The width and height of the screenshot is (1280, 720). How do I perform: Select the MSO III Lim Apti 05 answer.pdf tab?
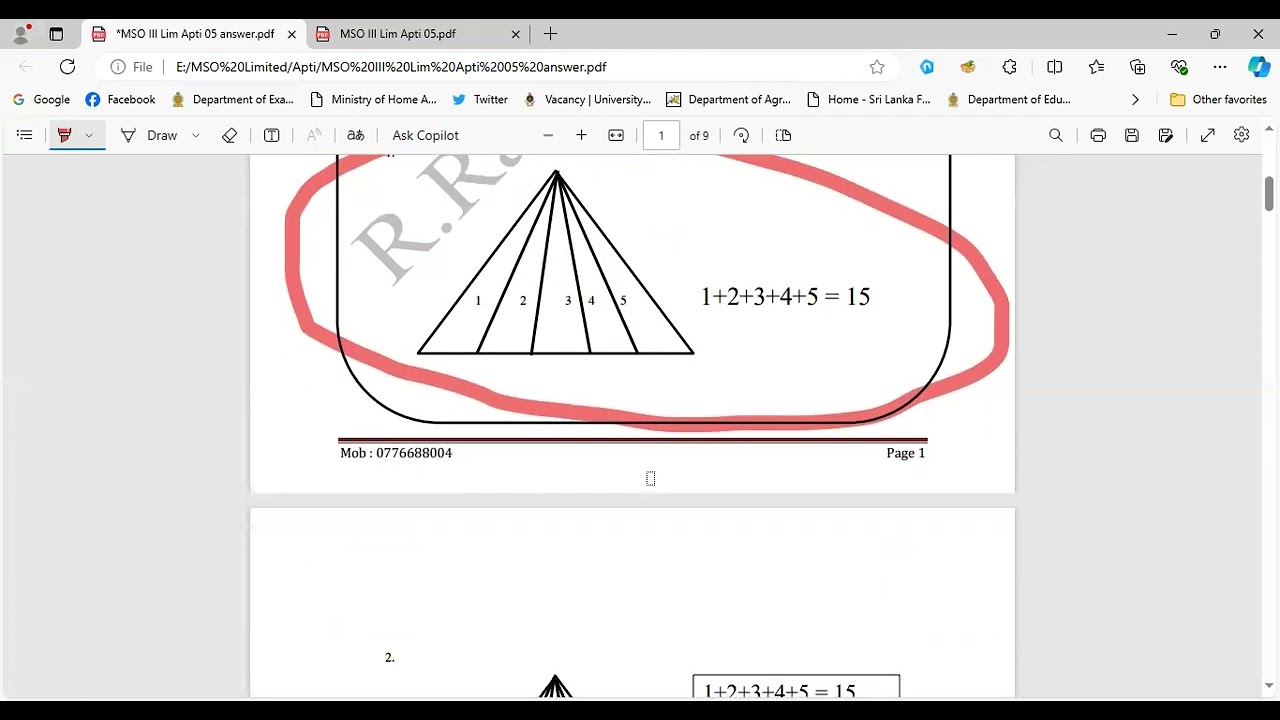tap(194, 34)
